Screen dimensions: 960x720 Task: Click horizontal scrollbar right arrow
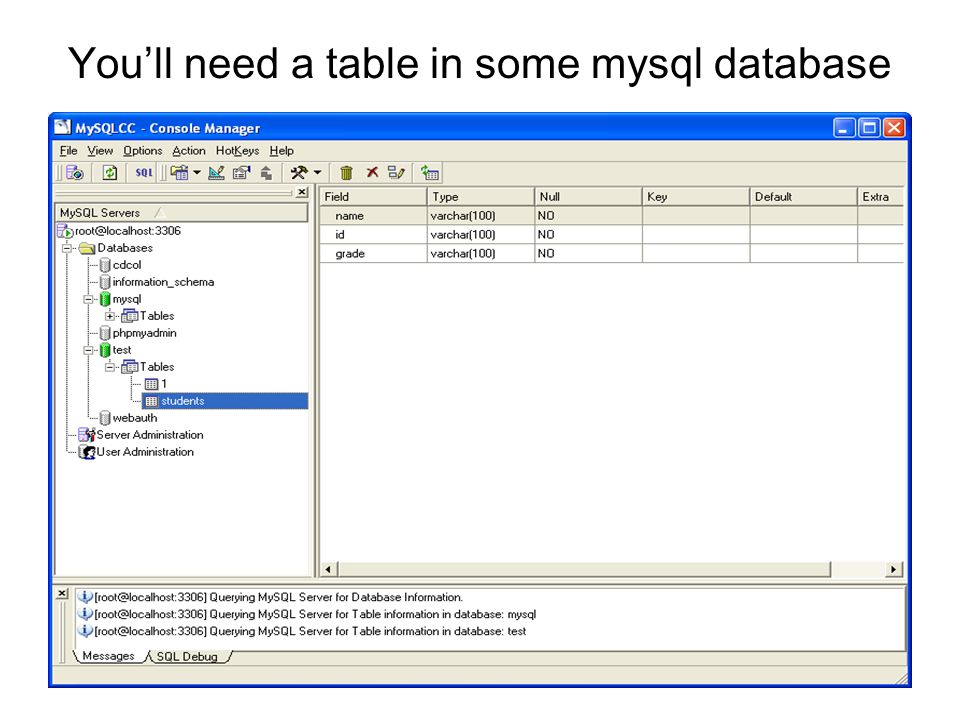click(x=894, y=569)
